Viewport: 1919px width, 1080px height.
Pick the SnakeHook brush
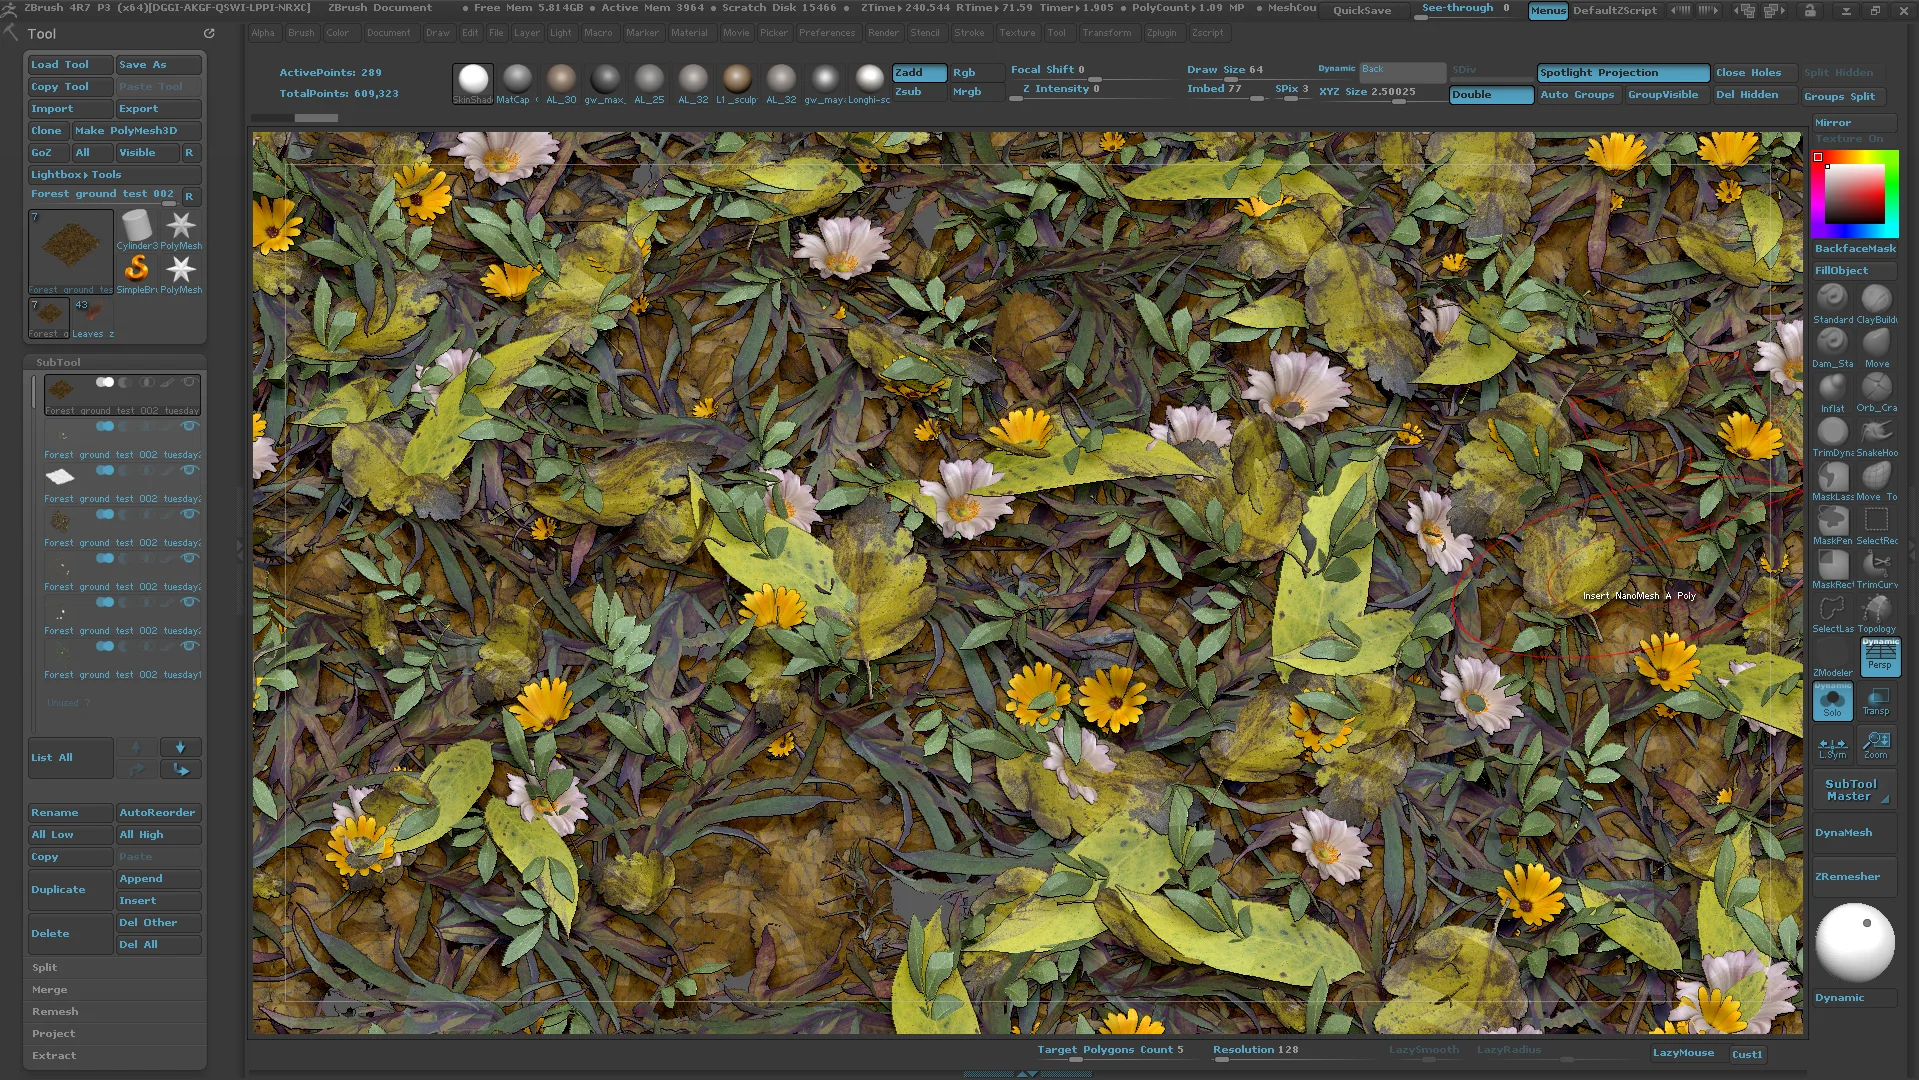tap(1876, 432)
